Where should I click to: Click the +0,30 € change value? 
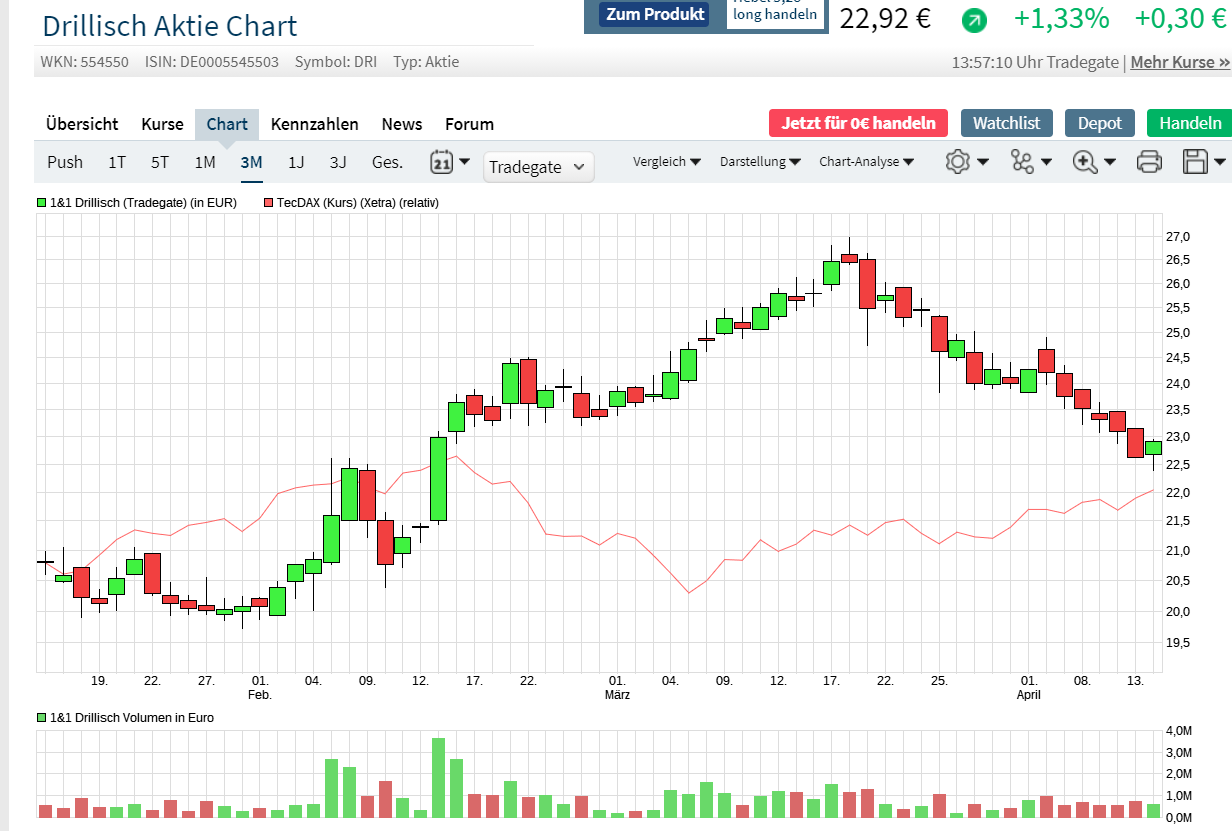[x=1181, y=18]
